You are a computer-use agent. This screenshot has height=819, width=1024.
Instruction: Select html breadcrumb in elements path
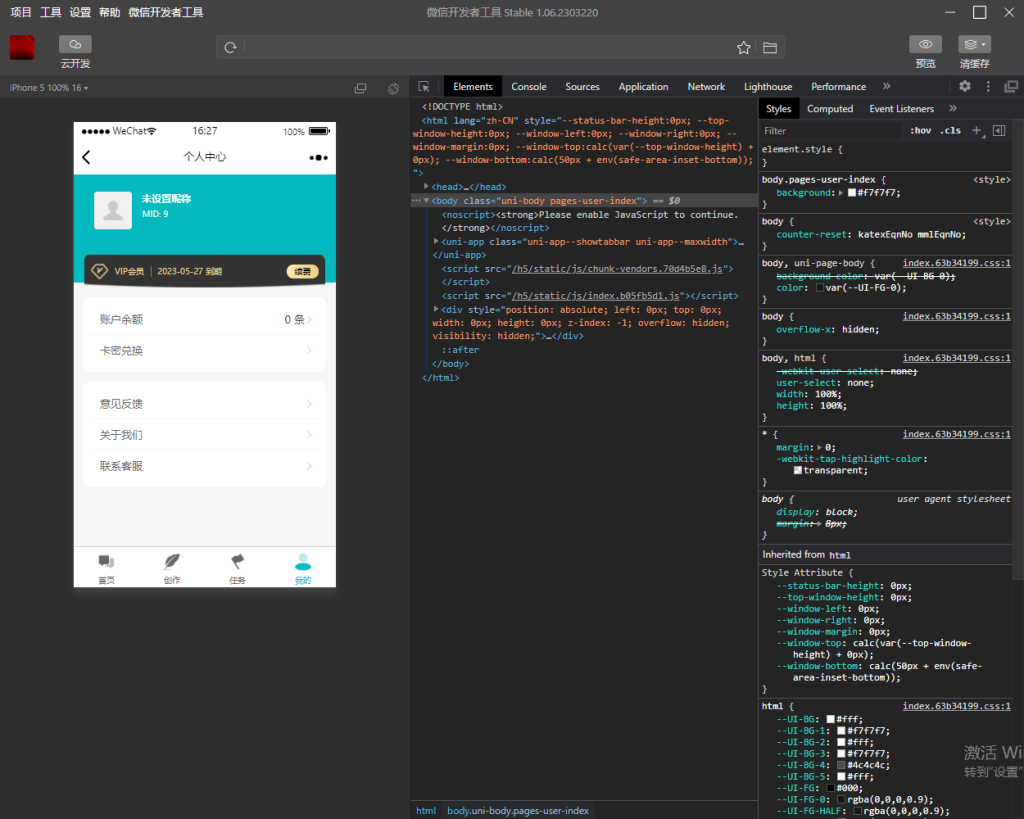tap(426, 811)
